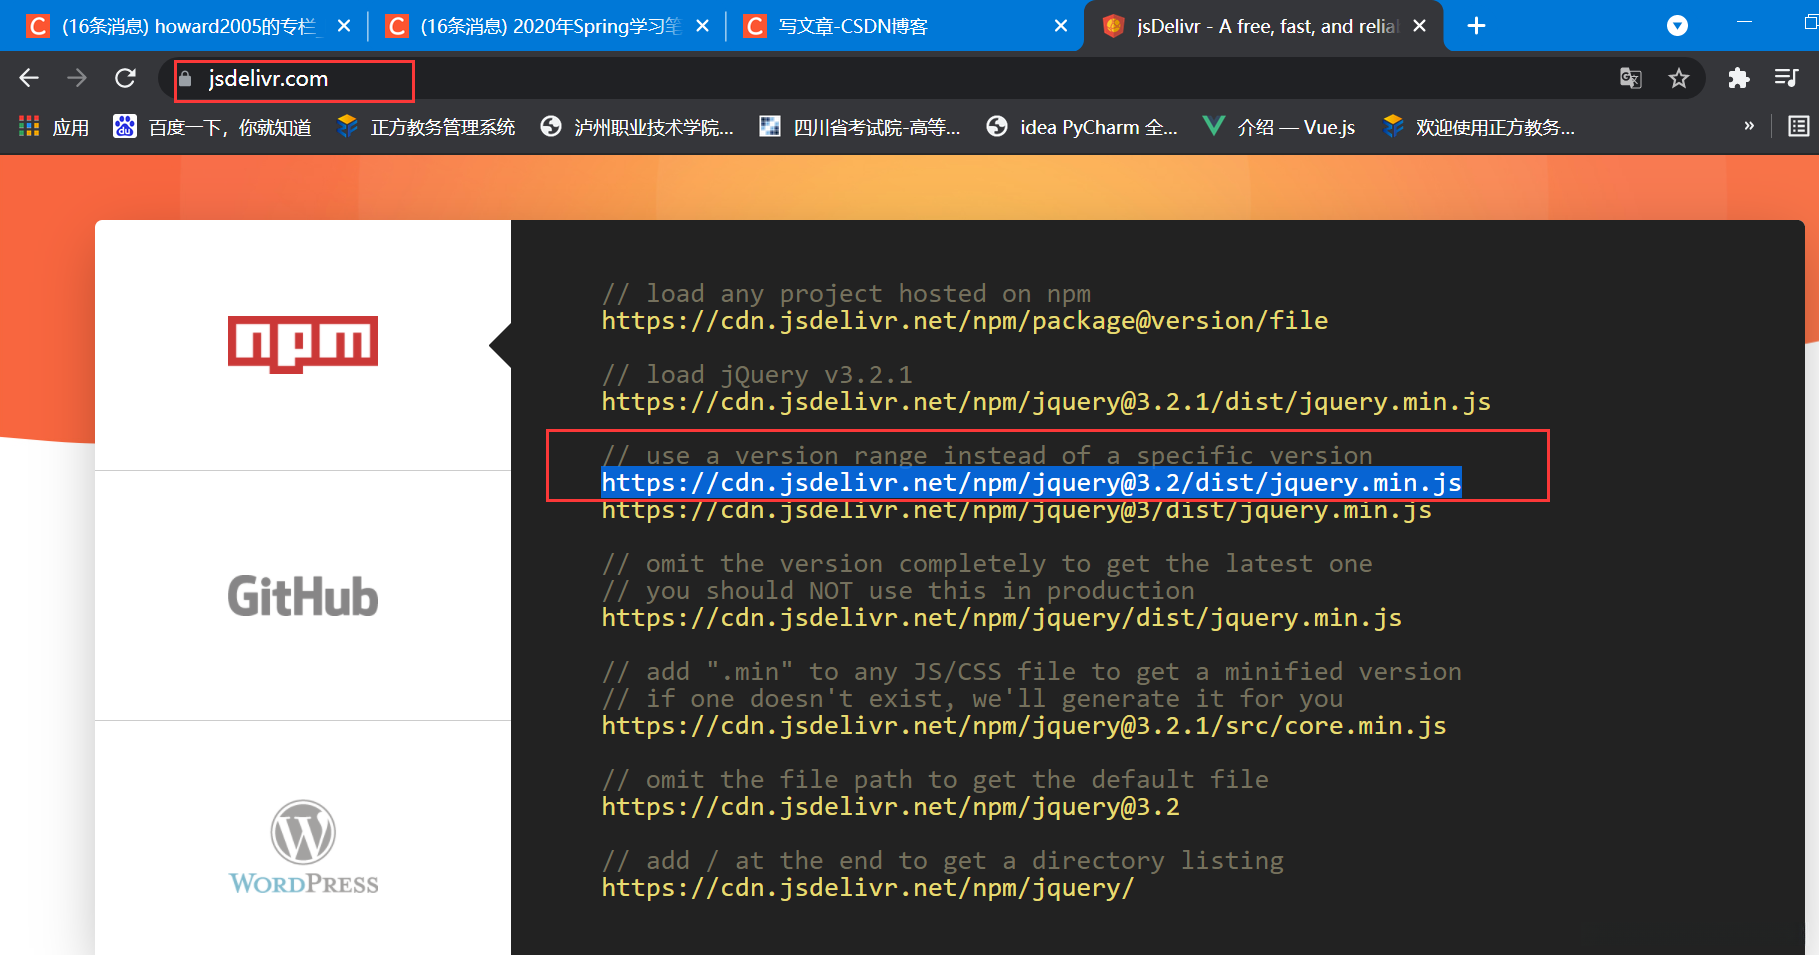This screenshot has width=1819, height=955.
Task: Click "if one doesn't exist" comment line
Action: 972,699
